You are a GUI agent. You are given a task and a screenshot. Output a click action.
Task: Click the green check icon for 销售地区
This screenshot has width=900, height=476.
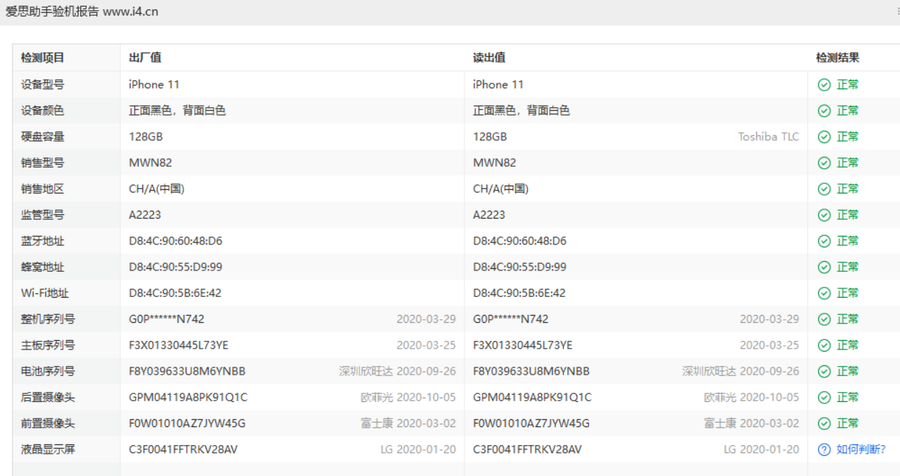click(x=824, y=189)
